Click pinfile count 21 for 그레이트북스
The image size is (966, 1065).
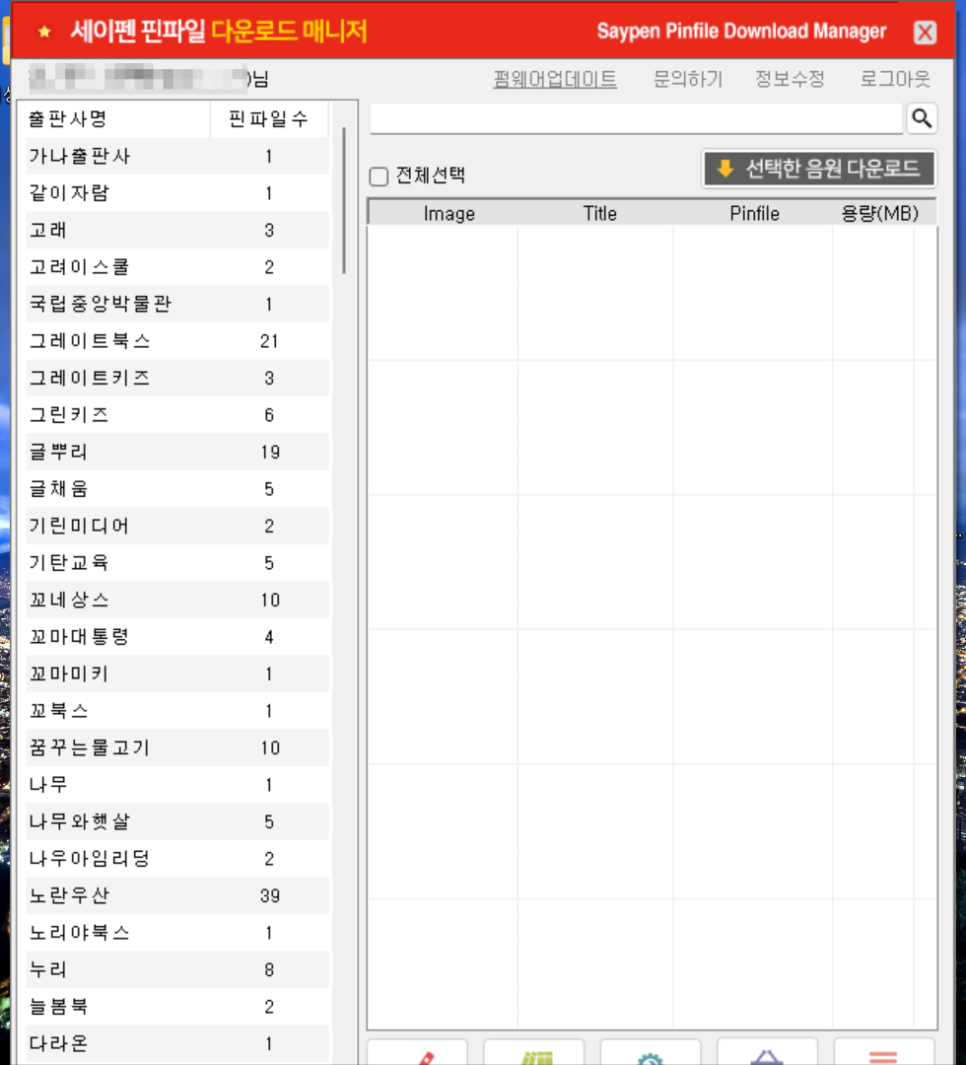[269, 341]
